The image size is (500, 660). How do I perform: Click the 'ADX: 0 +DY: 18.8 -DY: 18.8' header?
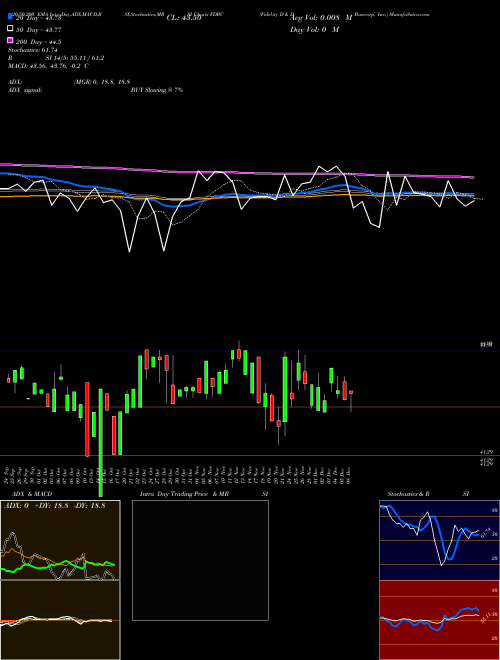[x=54, y=506]
